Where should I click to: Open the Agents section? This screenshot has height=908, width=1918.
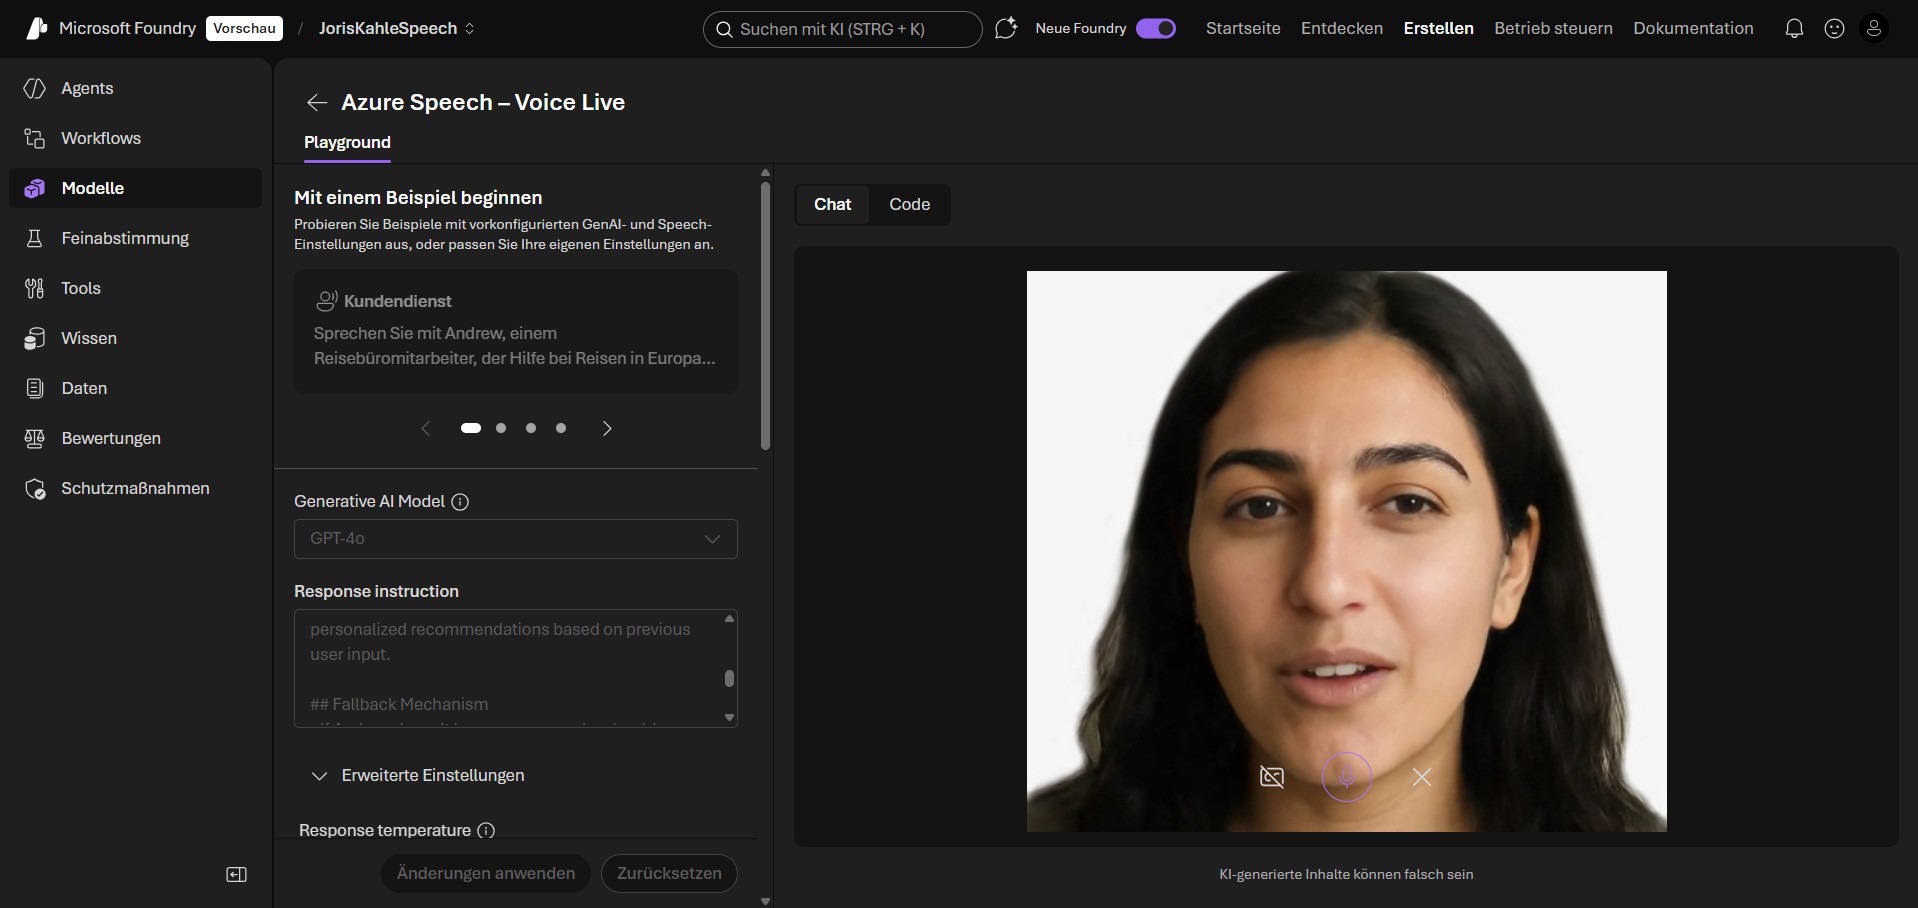86,88
